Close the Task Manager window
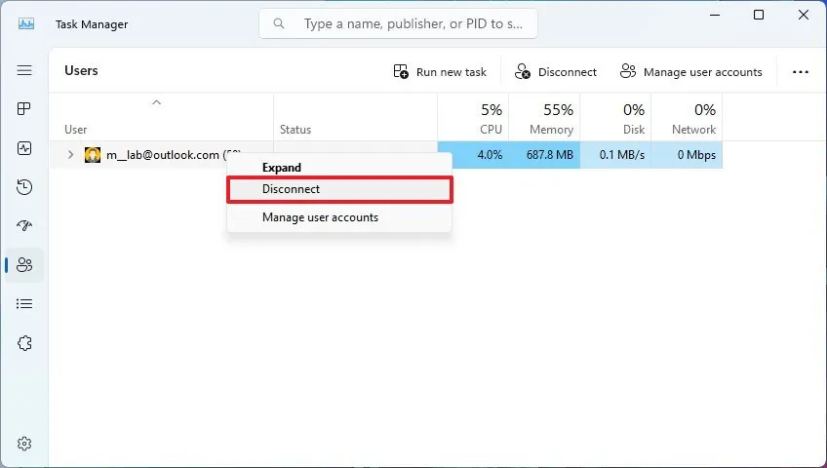Image resolution: width=827 pixels, height=468 pixels. click(x=803, y=15)
